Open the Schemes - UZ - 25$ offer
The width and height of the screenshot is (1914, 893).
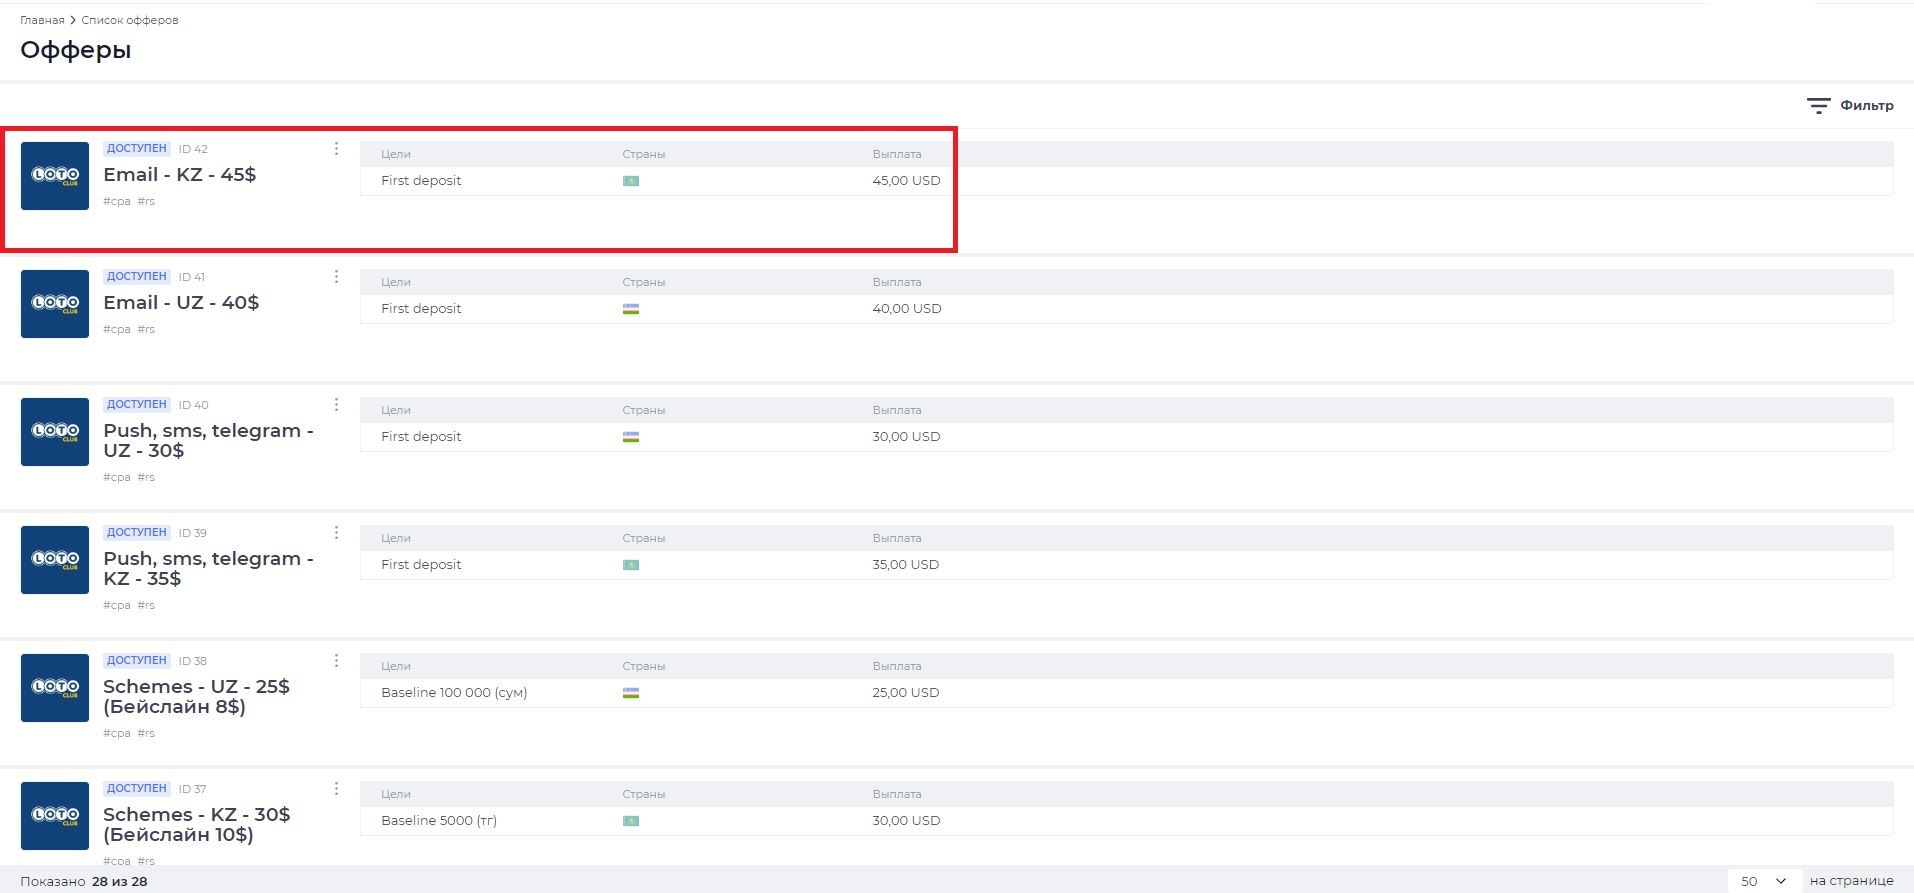(196, 696)
